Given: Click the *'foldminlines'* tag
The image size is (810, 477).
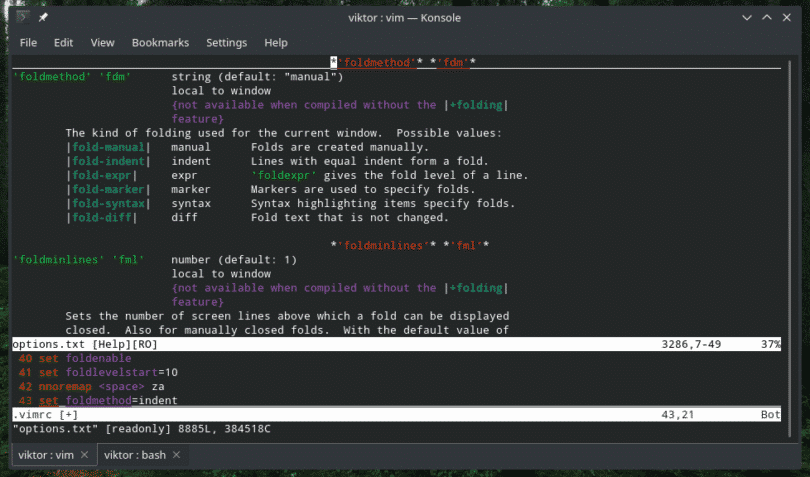Looking at the screenshot, I should [x=383, y=245].
